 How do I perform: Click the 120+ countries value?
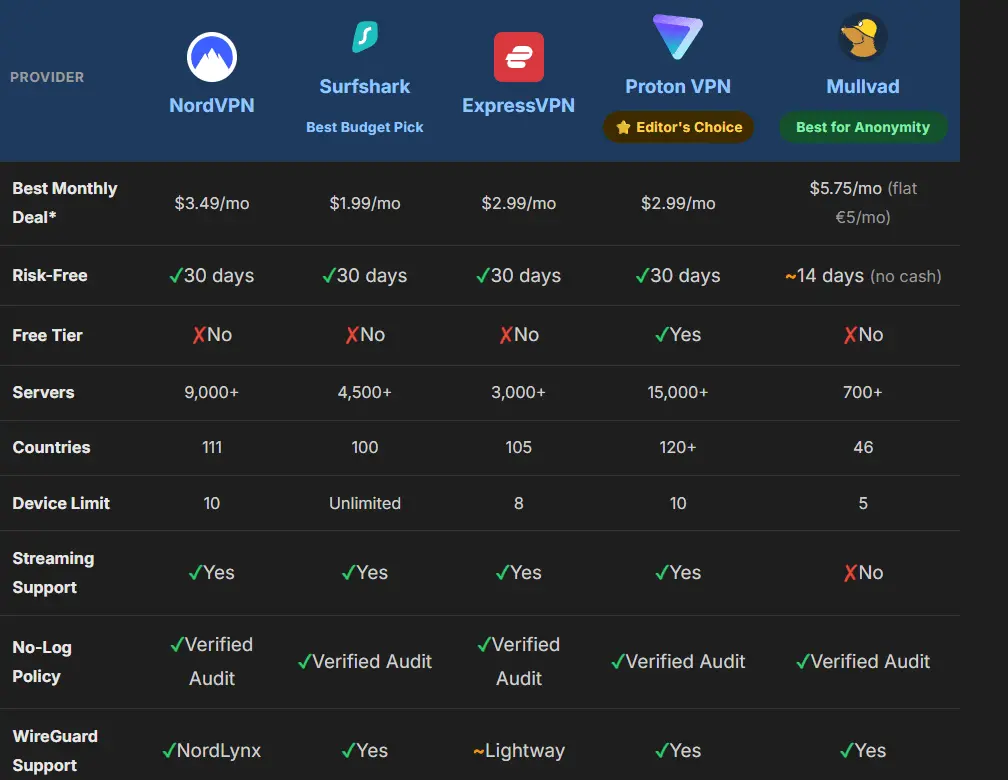[678, 448]
